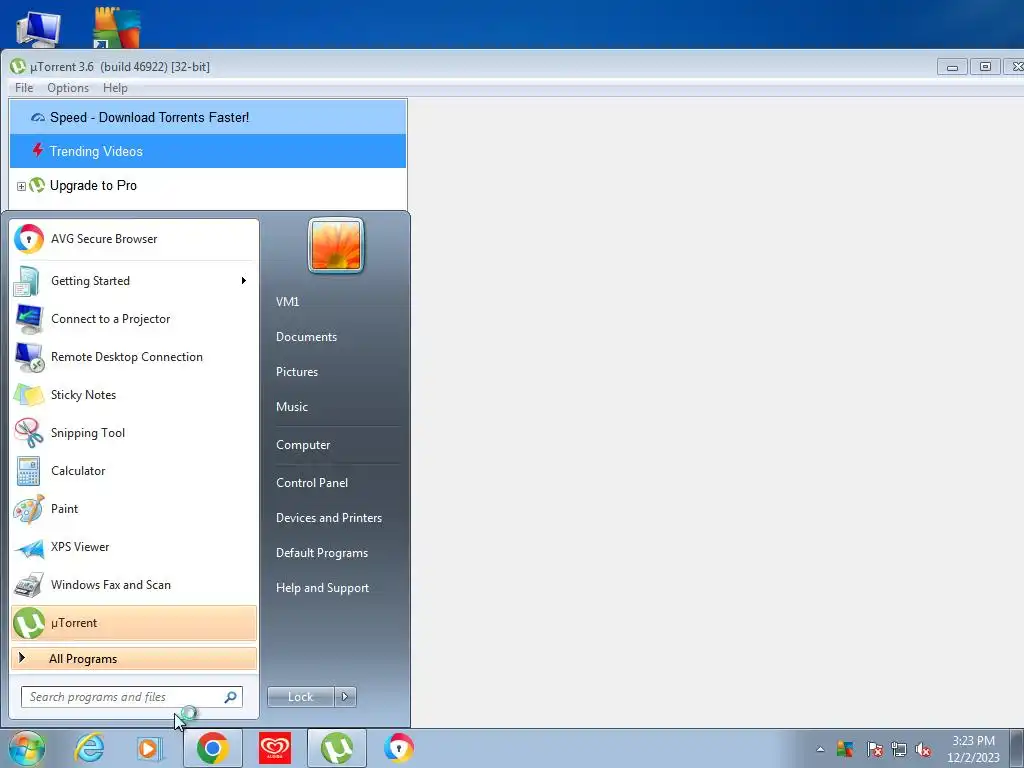Click the Getting Started icon
Viewport: 1024px width, 768px height.
coord(27,281)
